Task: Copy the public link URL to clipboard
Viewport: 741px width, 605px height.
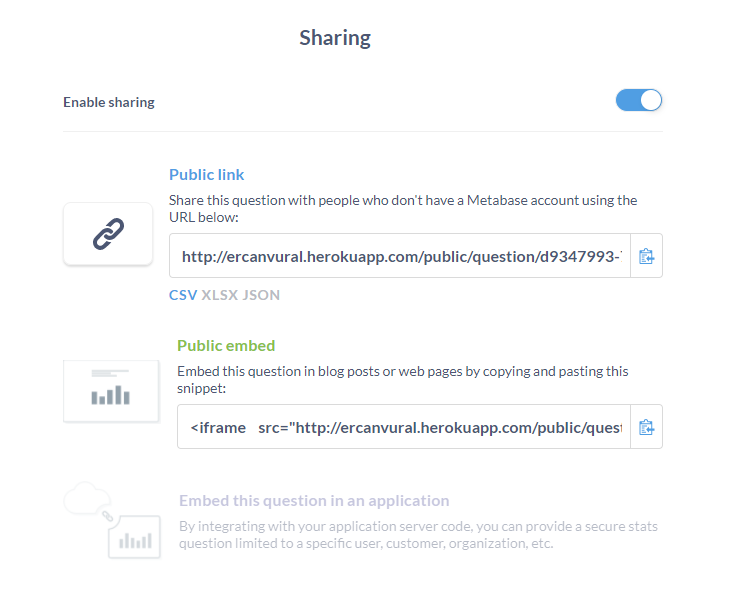Action: pos(646,256)
